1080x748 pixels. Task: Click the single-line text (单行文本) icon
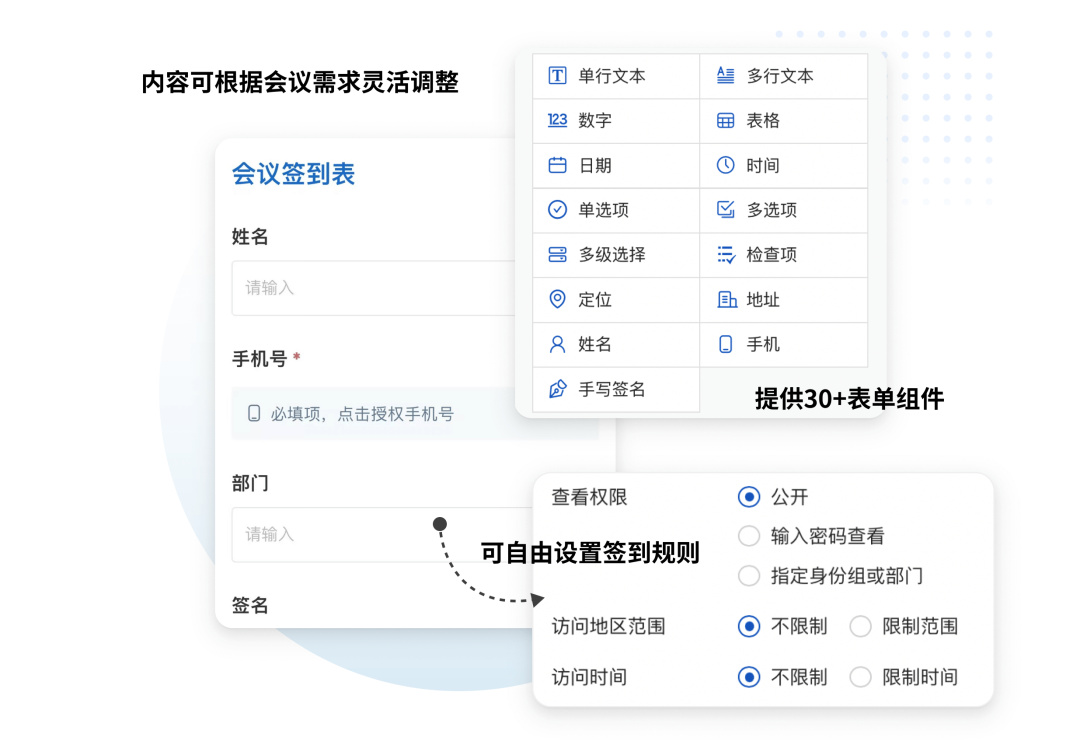pyautogui.click(x=558, y=76)
